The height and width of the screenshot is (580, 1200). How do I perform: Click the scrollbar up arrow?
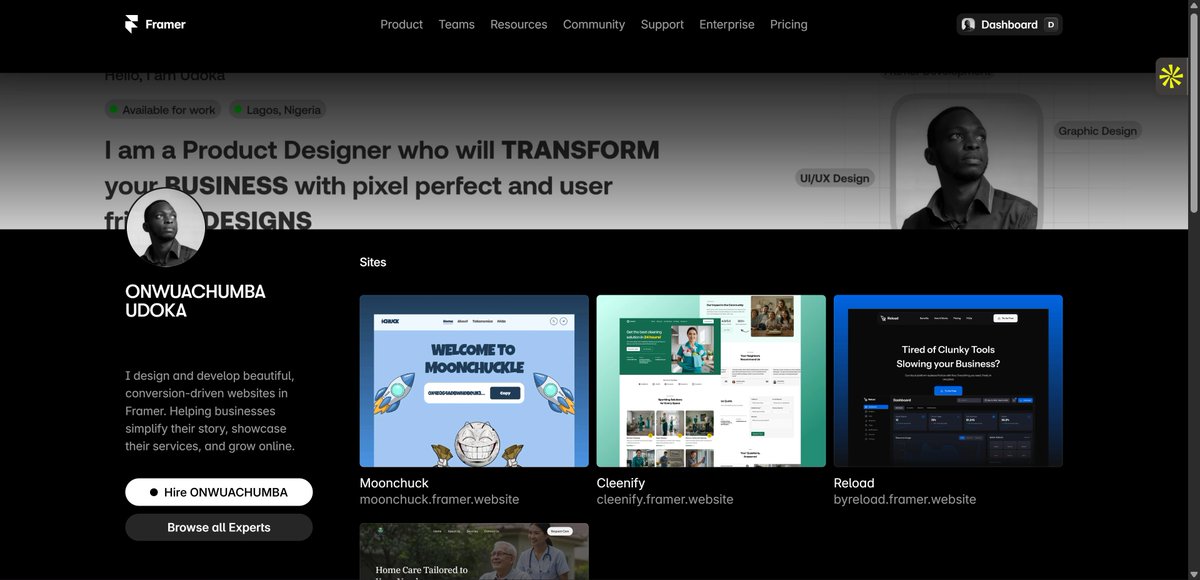[1194, 5]
